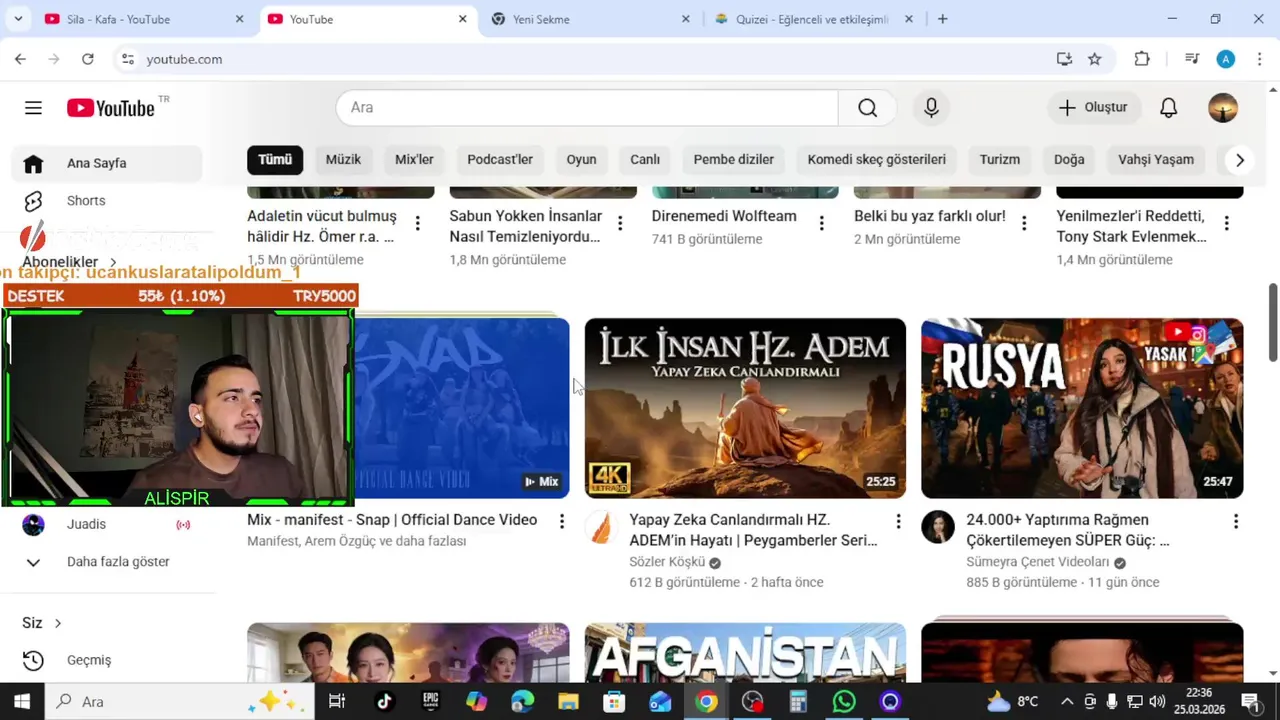The height and width of the screenshot is (720, 1280).
Task: Open the Snap Official Dance Video thumbnail
Action: coord(462,408)
